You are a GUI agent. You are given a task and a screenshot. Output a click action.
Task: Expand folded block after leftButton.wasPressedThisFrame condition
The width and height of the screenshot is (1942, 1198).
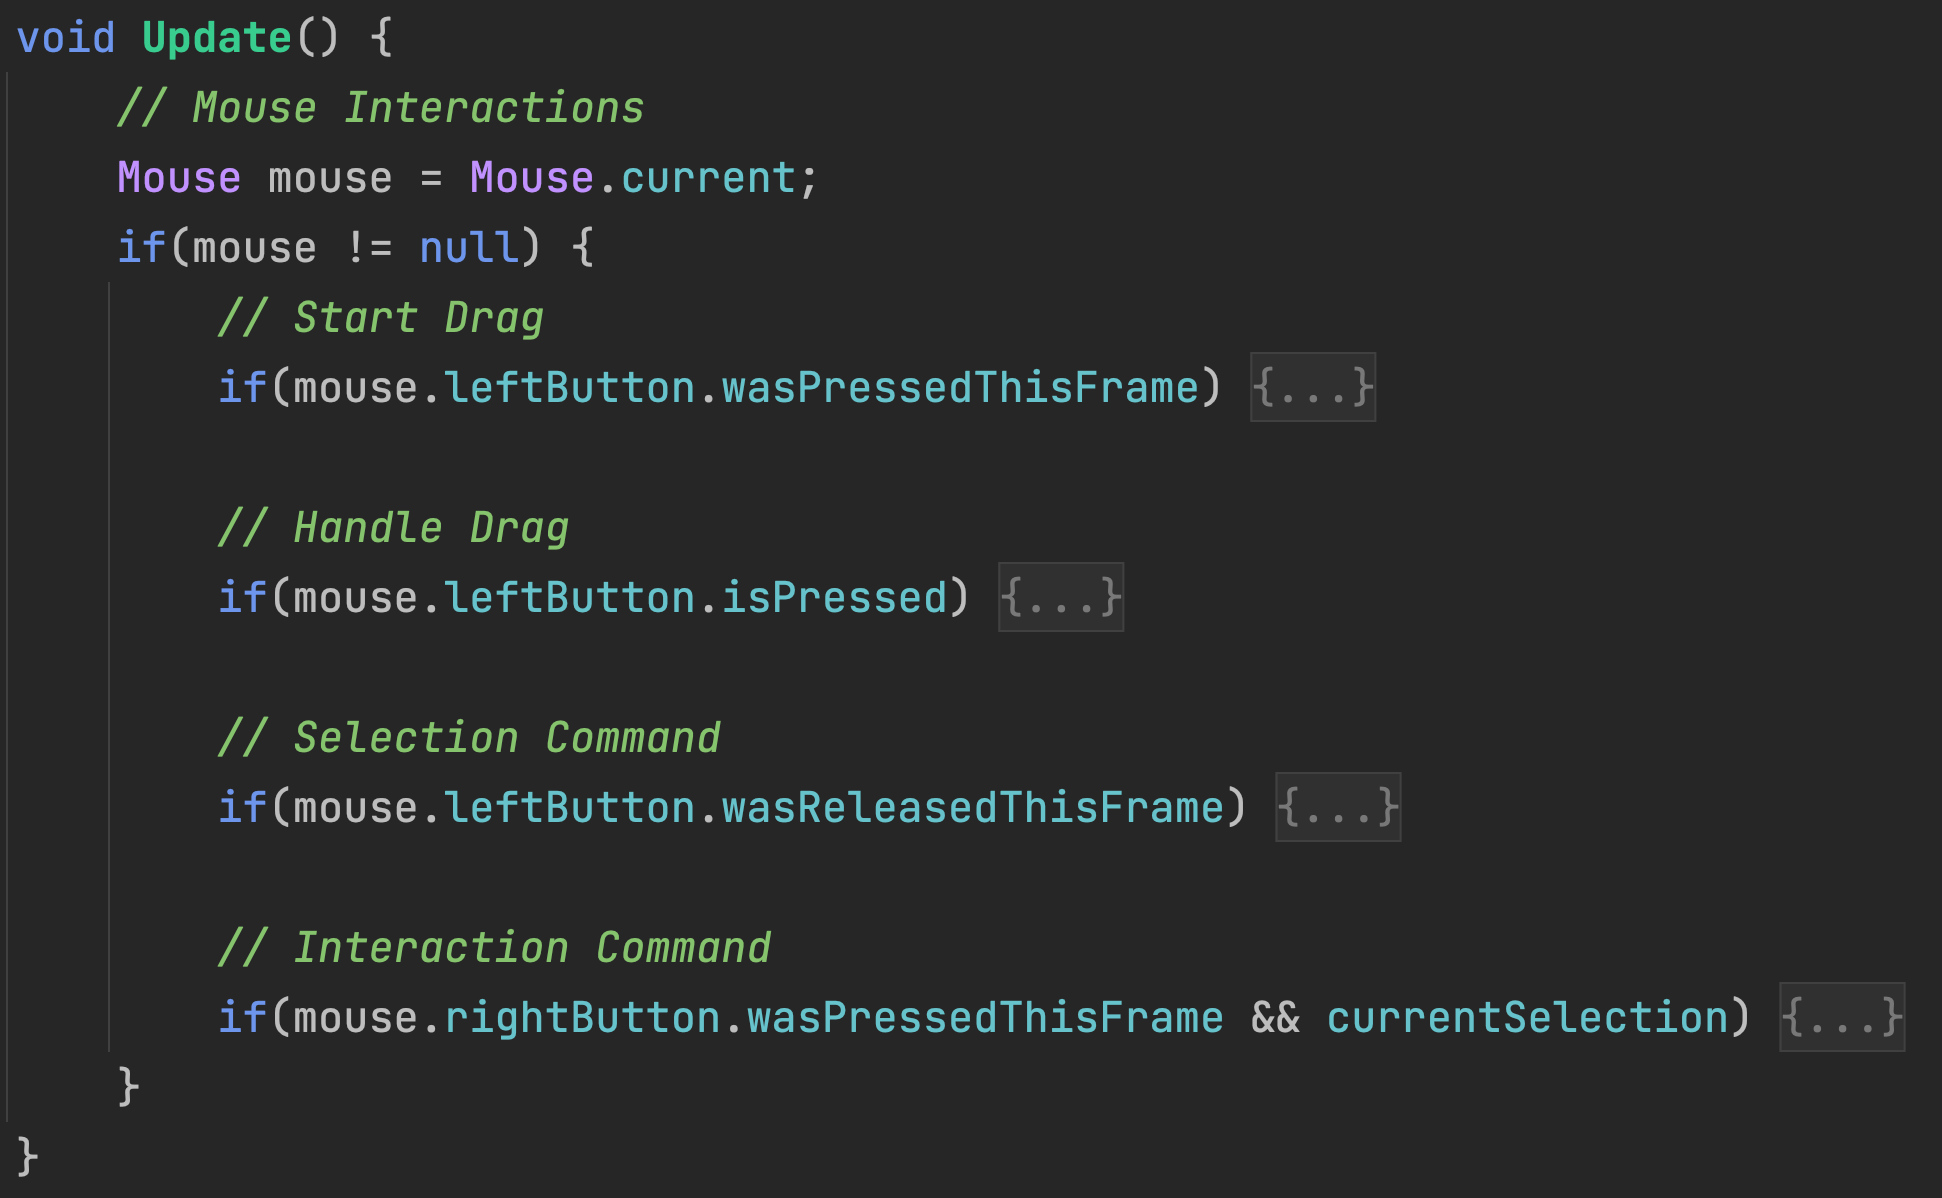tap(1312, 387)
